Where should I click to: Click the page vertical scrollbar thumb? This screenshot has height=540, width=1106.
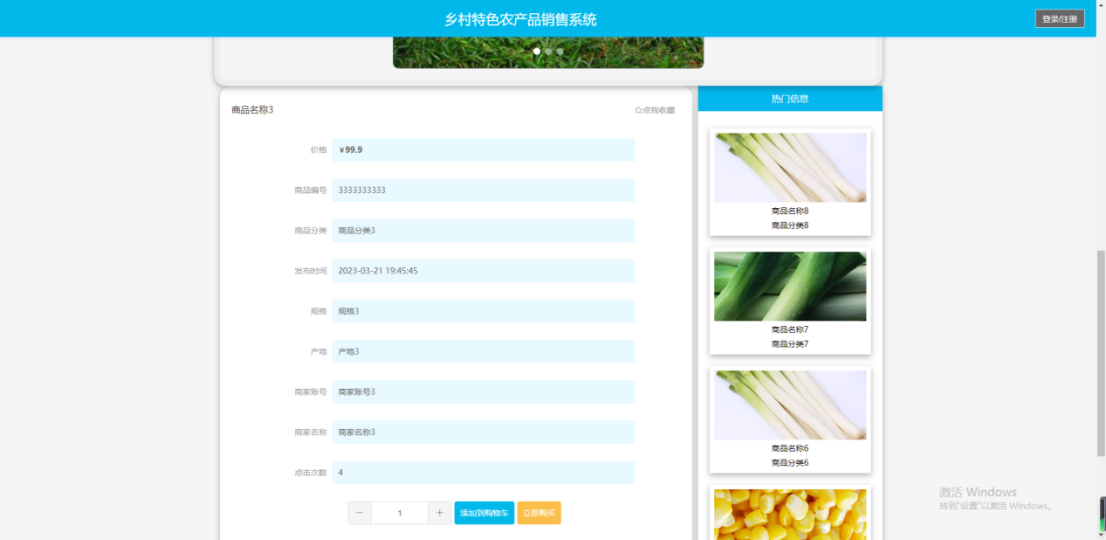click(x=1101, y=354)
